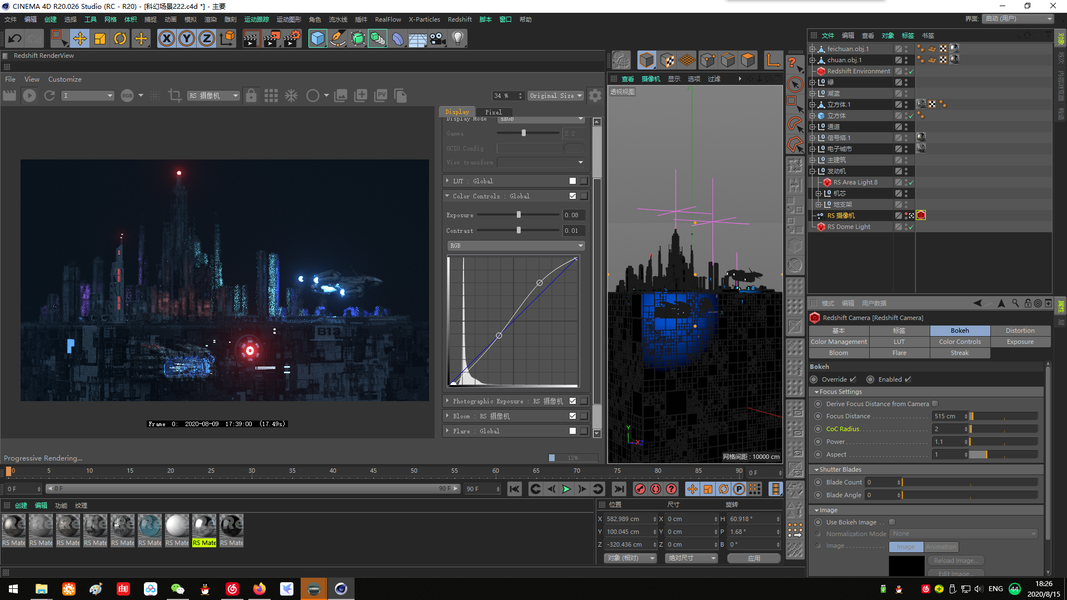Click the light bulb icon in toolbar
The height and width of the screenshot is (600, 1067).
tap(458, 39)
